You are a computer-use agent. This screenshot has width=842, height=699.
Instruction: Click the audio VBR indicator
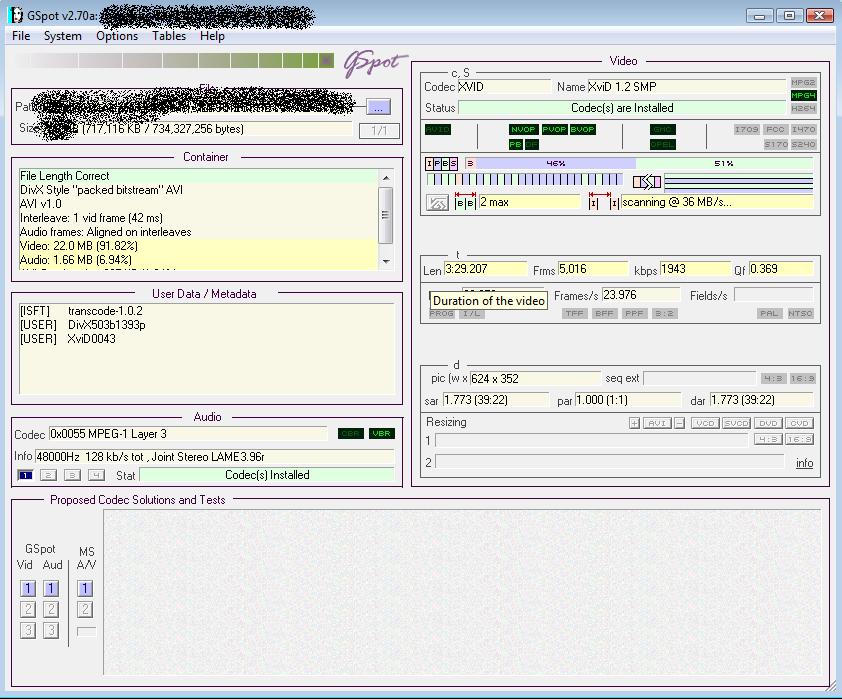coord(382,434)
